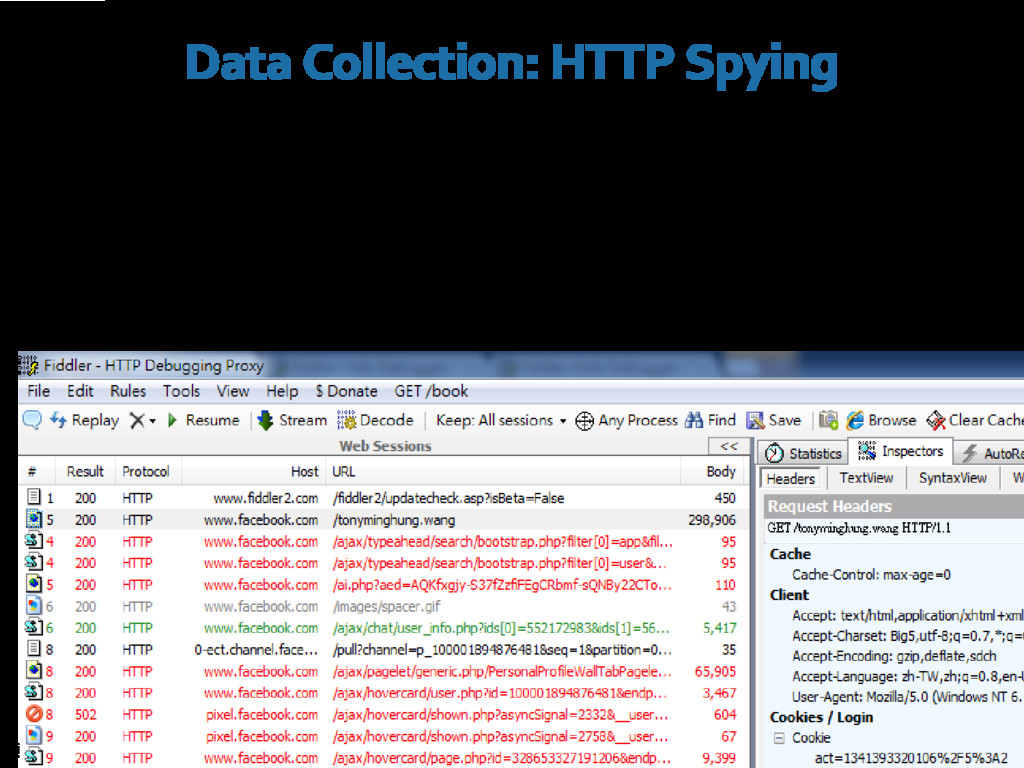Click the script icon of user_info.php session
This screenshot has width=1024, height=768.
[x=34, y=627]
